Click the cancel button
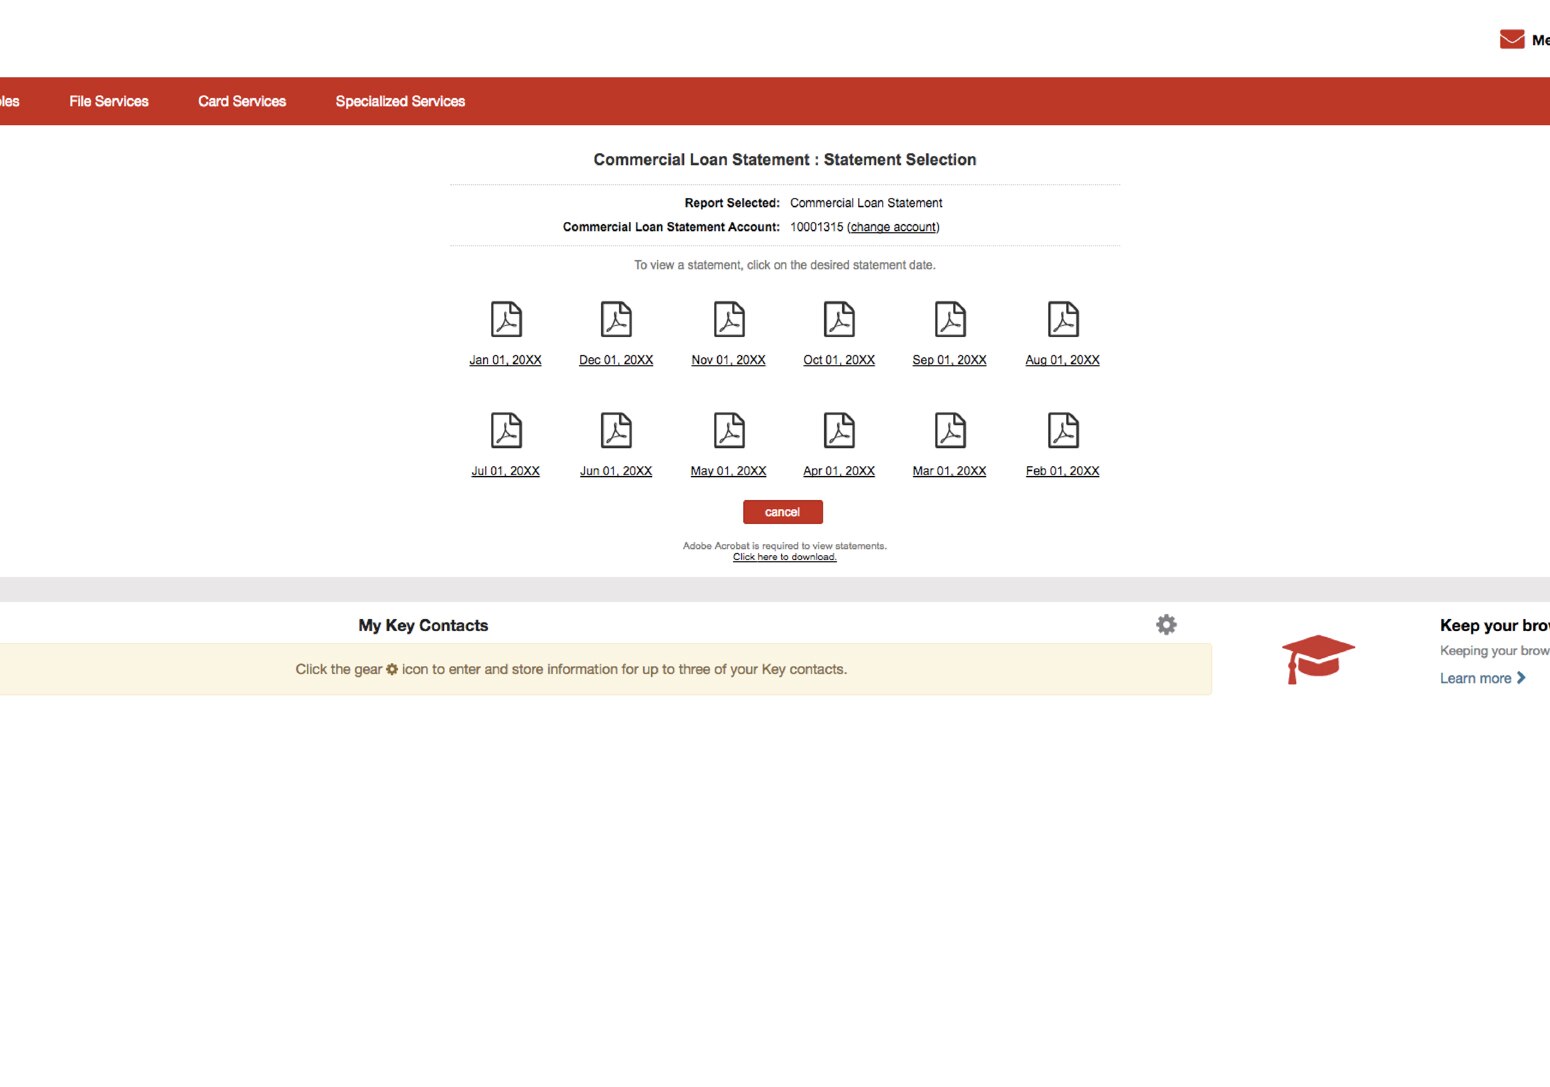 [783, 511]
